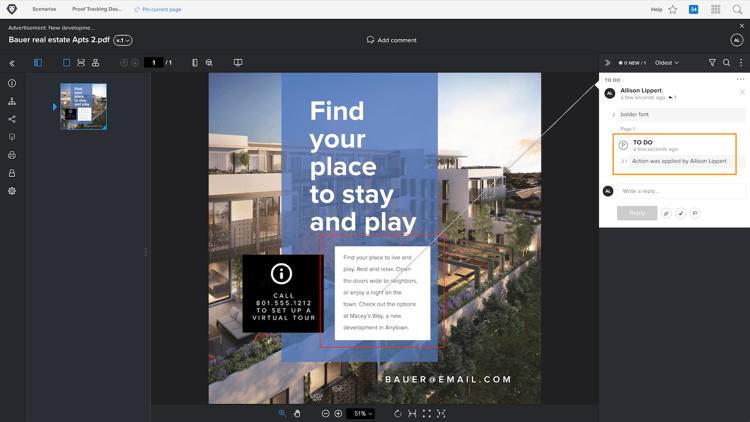Open the user avatar in header
The image size is (750, 422).
coord(737,40)
